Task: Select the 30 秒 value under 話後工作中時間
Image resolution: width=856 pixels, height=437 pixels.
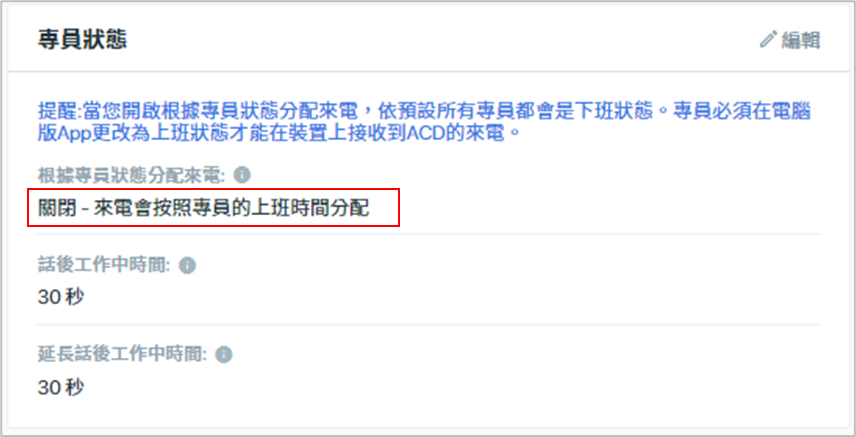Action: 61,297
